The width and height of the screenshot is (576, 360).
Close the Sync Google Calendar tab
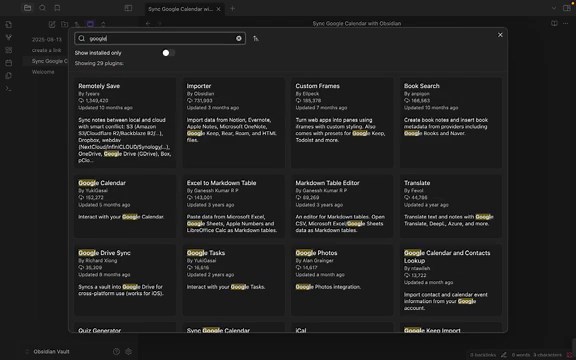(x=219, y=9)
